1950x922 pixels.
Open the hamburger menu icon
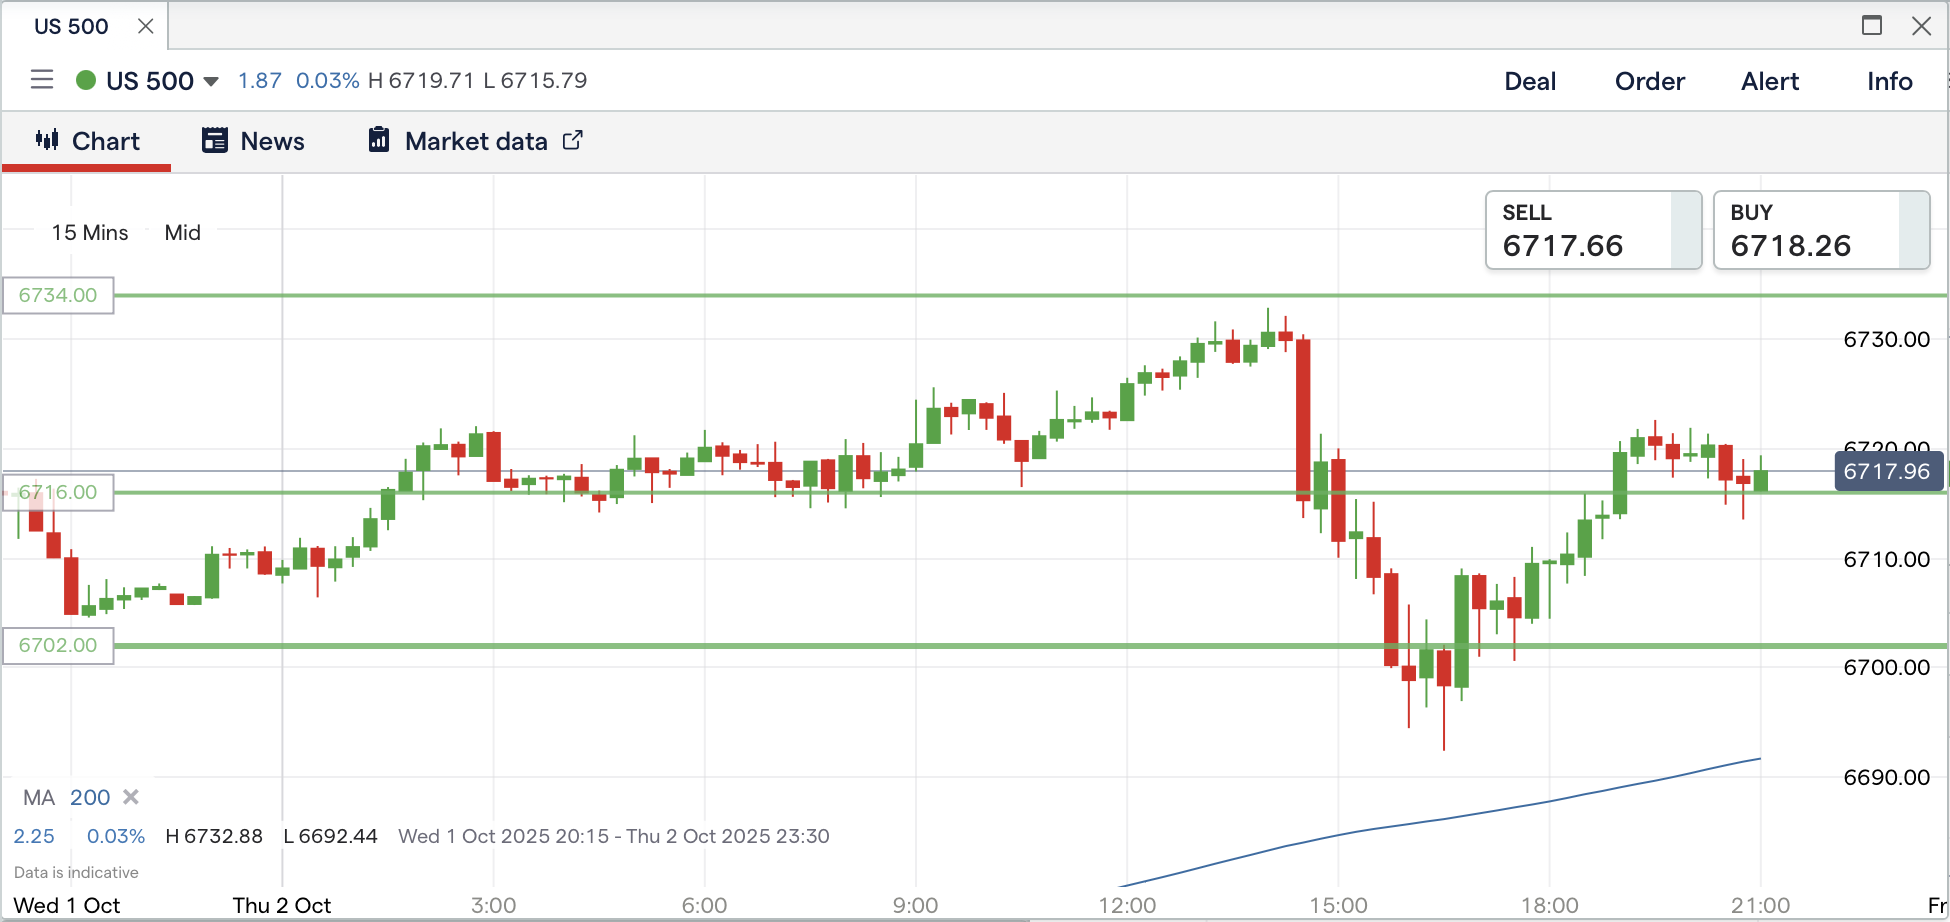click(42, 80)
